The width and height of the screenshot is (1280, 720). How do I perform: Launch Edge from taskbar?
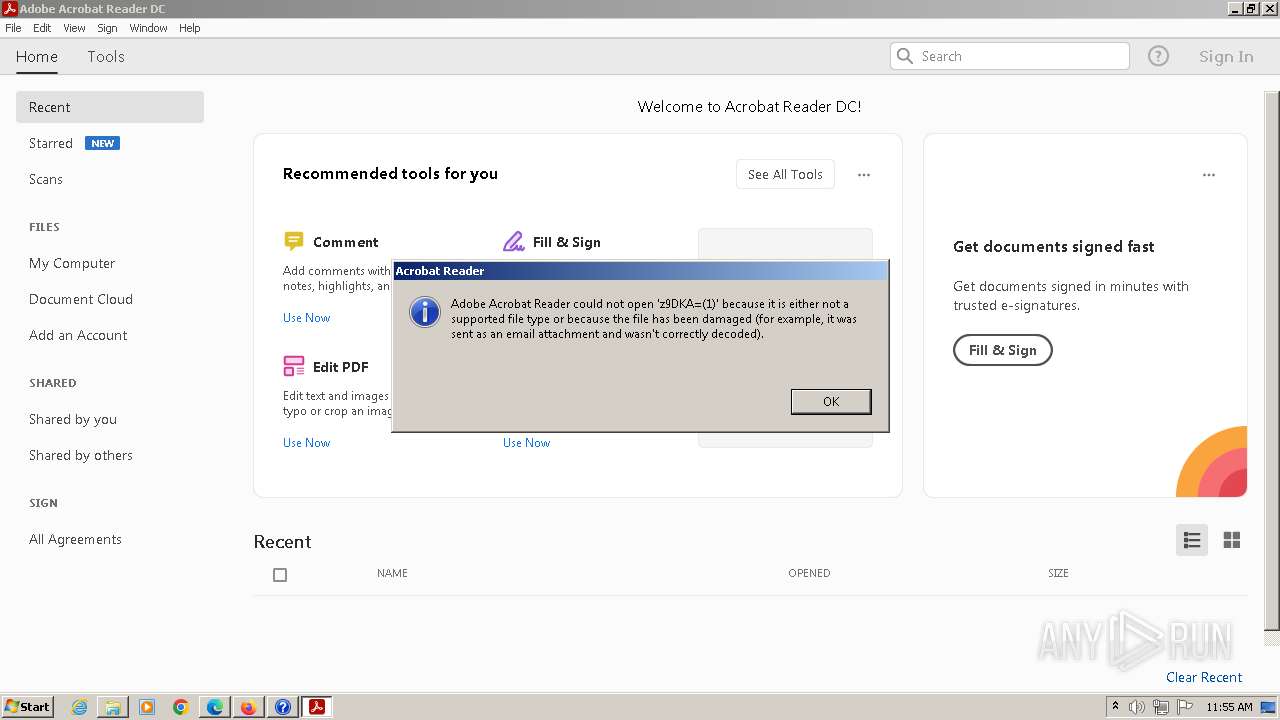[215, 707]
